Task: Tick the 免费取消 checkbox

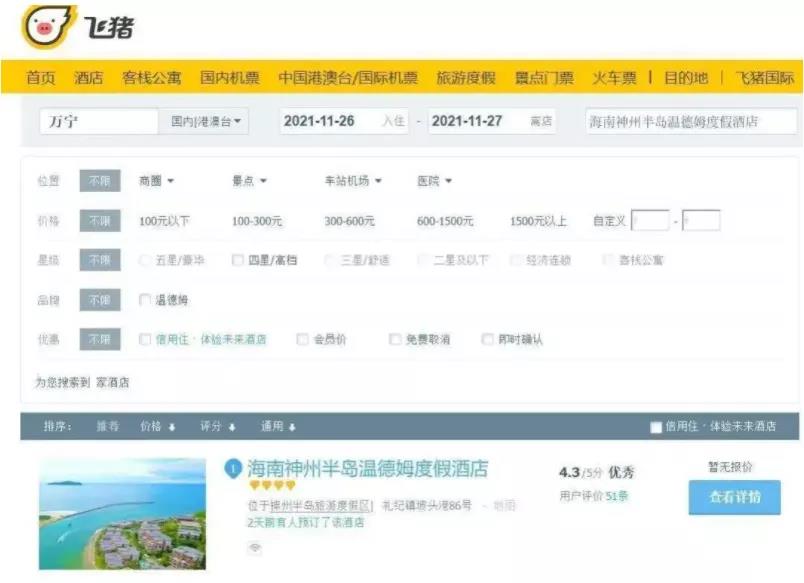Action: point(395,339)
